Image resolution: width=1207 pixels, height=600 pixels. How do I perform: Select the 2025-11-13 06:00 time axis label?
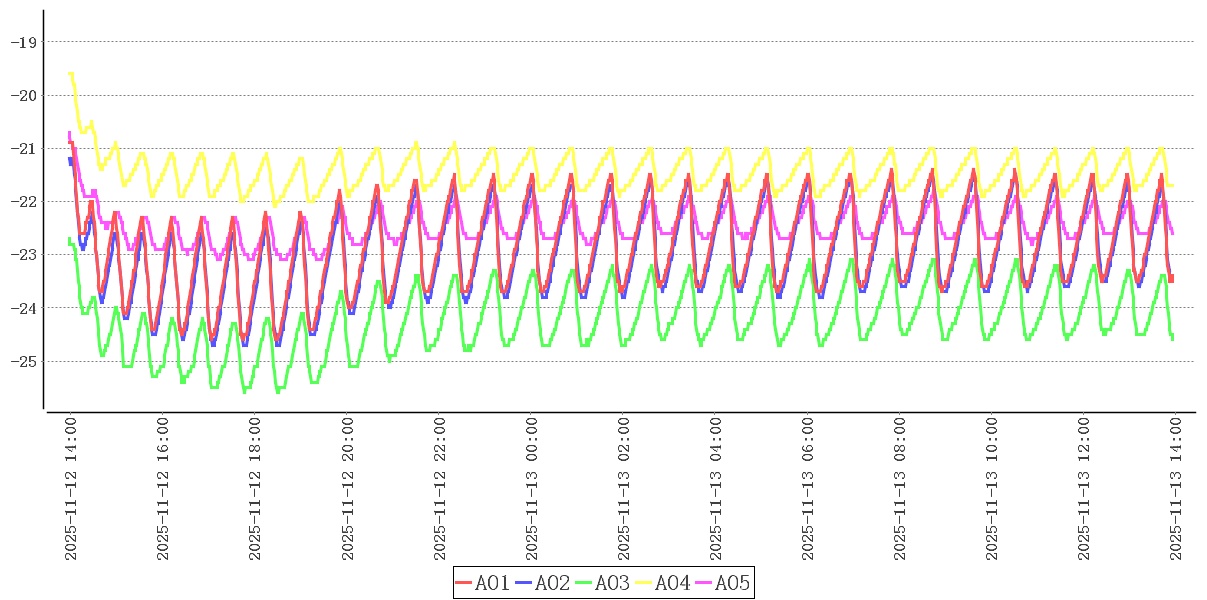click(807, 489)
